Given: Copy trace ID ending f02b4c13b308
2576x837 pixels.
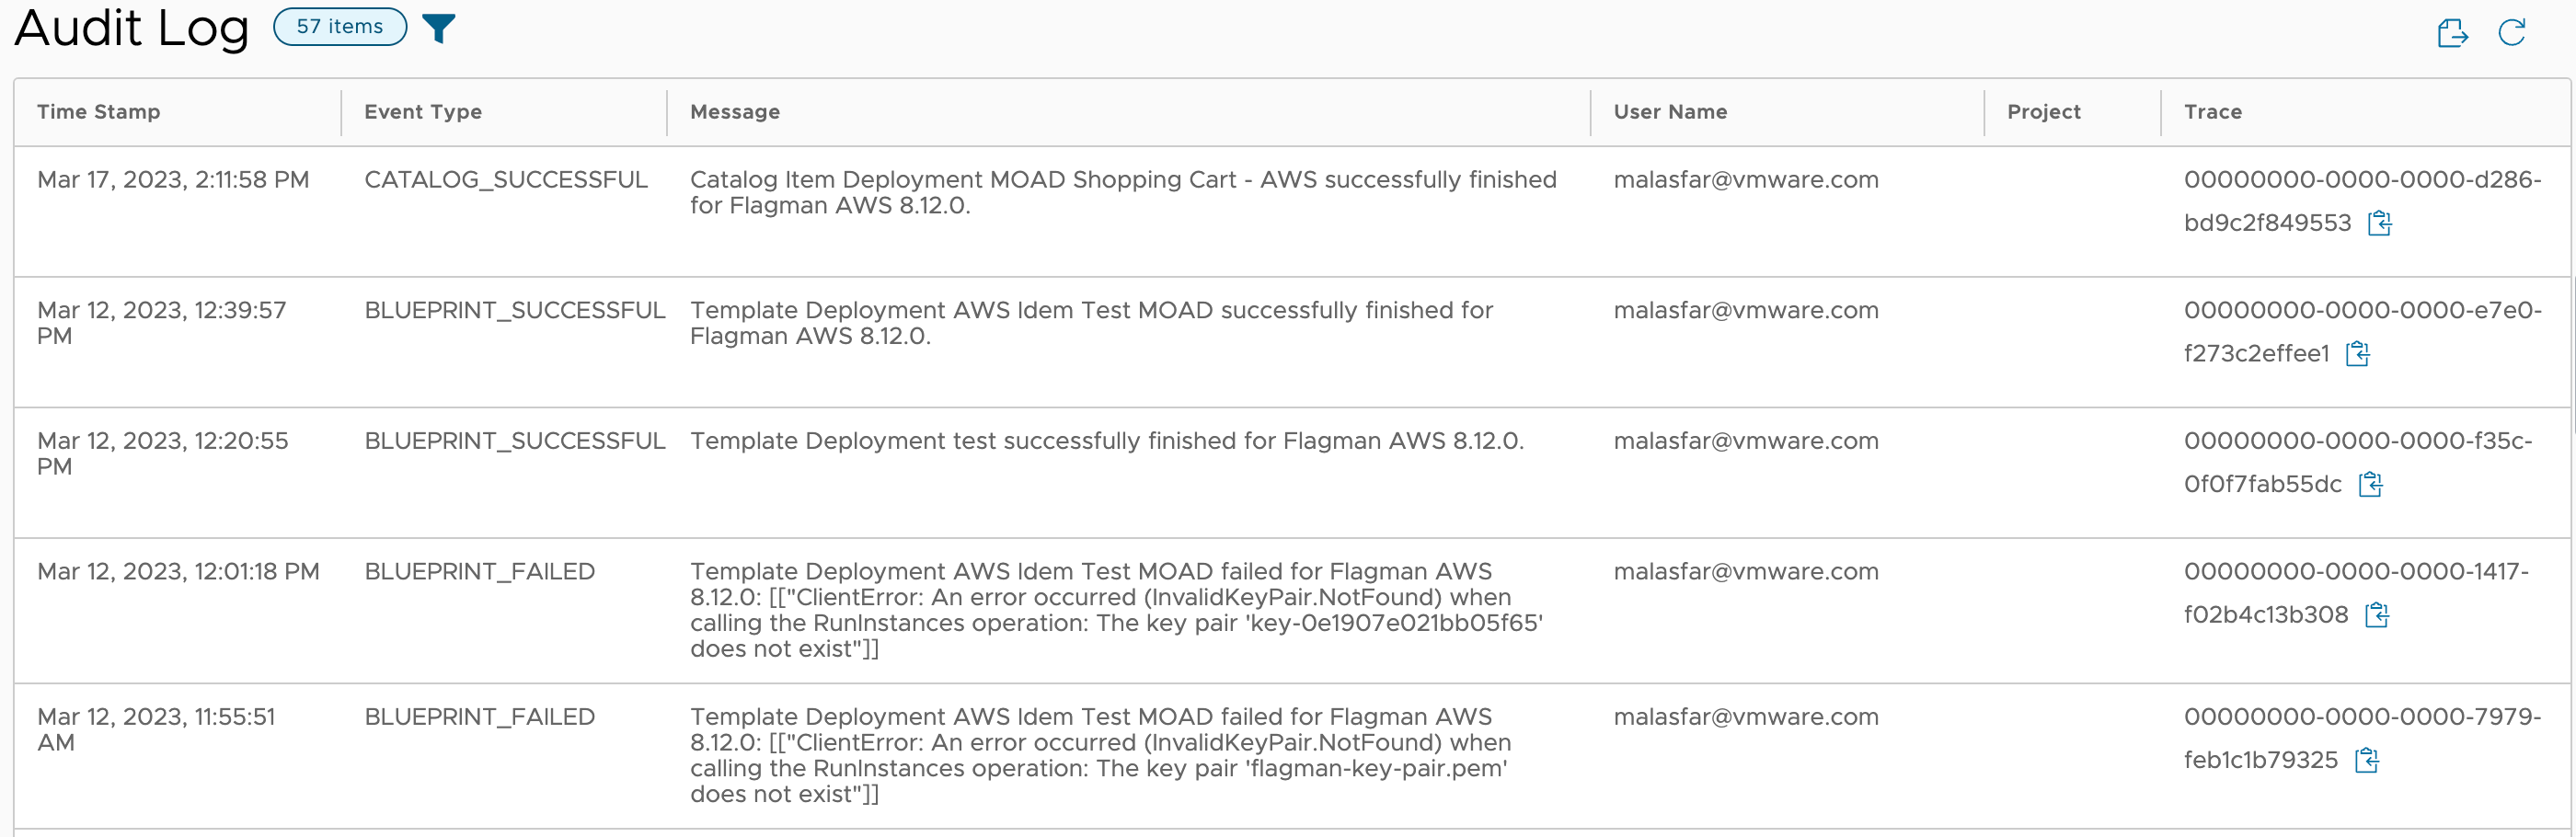Looking at the screenshot, I should [2376, 615].
